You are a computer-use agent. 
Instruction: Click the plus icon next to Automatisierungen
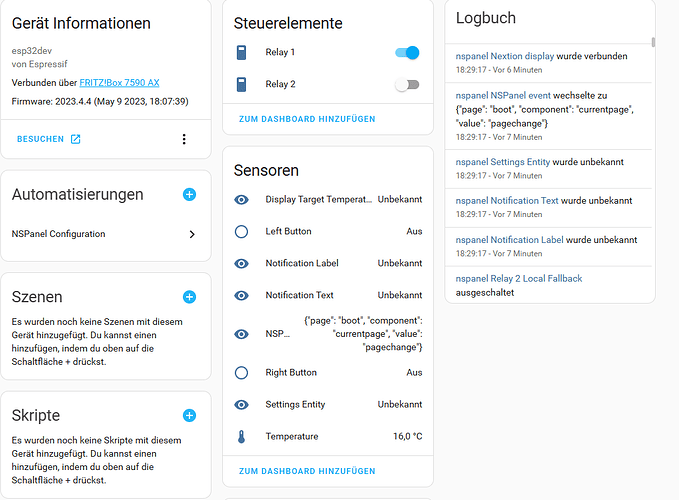(189, 194)
